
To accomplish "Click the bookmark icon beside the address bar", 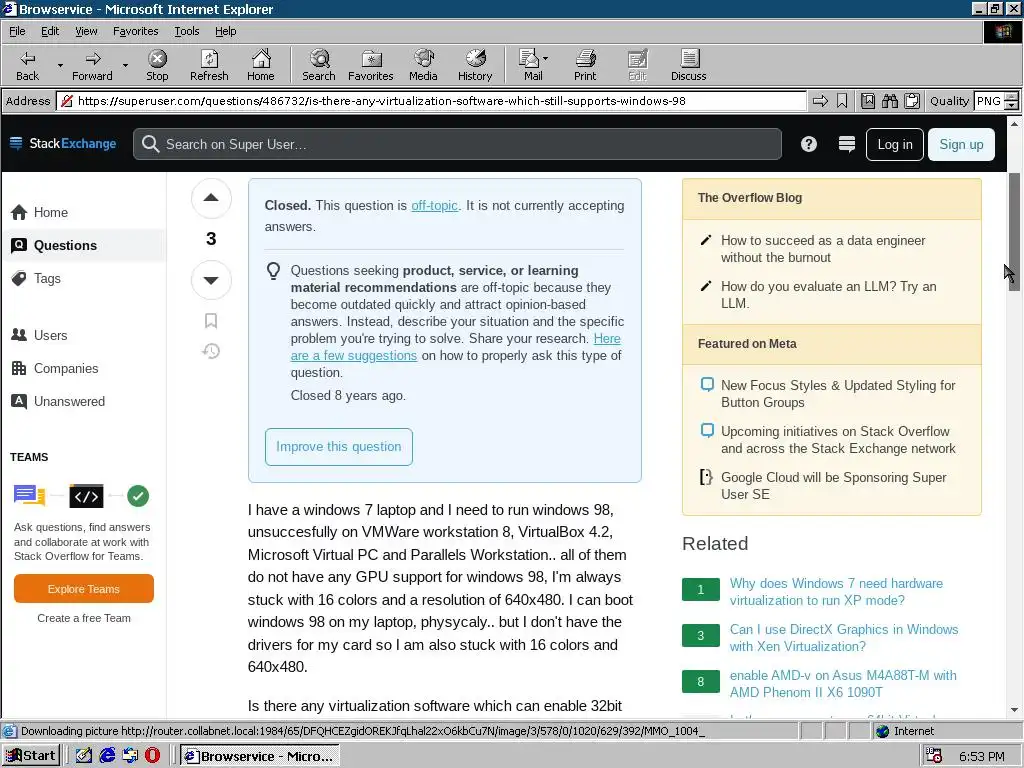I will 842,101.
